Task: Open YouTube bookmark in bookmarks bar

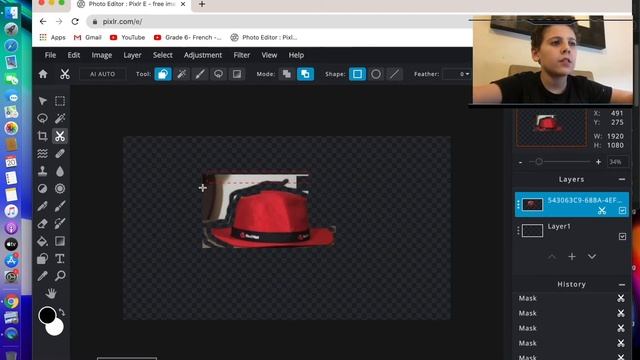Action: pyautogui.click(x=127, y=37)
